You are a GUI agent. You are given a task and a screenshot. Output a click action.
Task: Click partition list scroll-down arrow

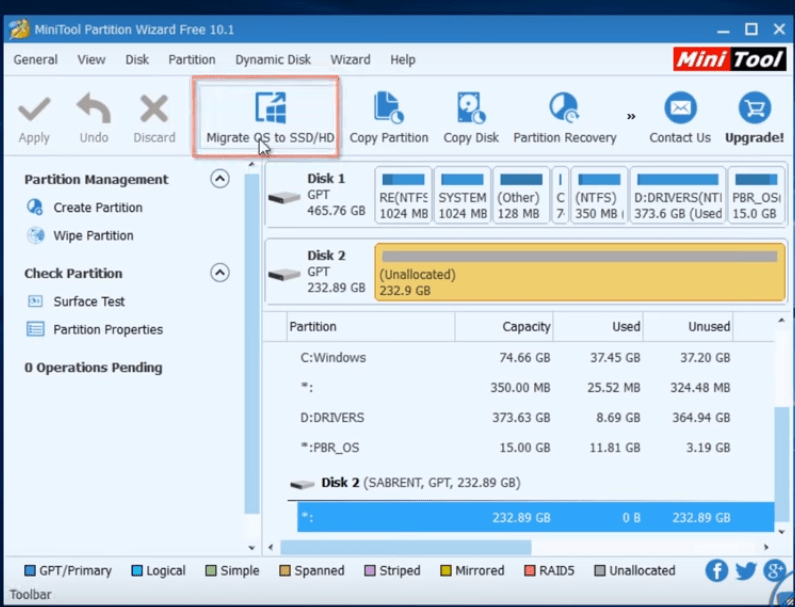click(781, 532)
